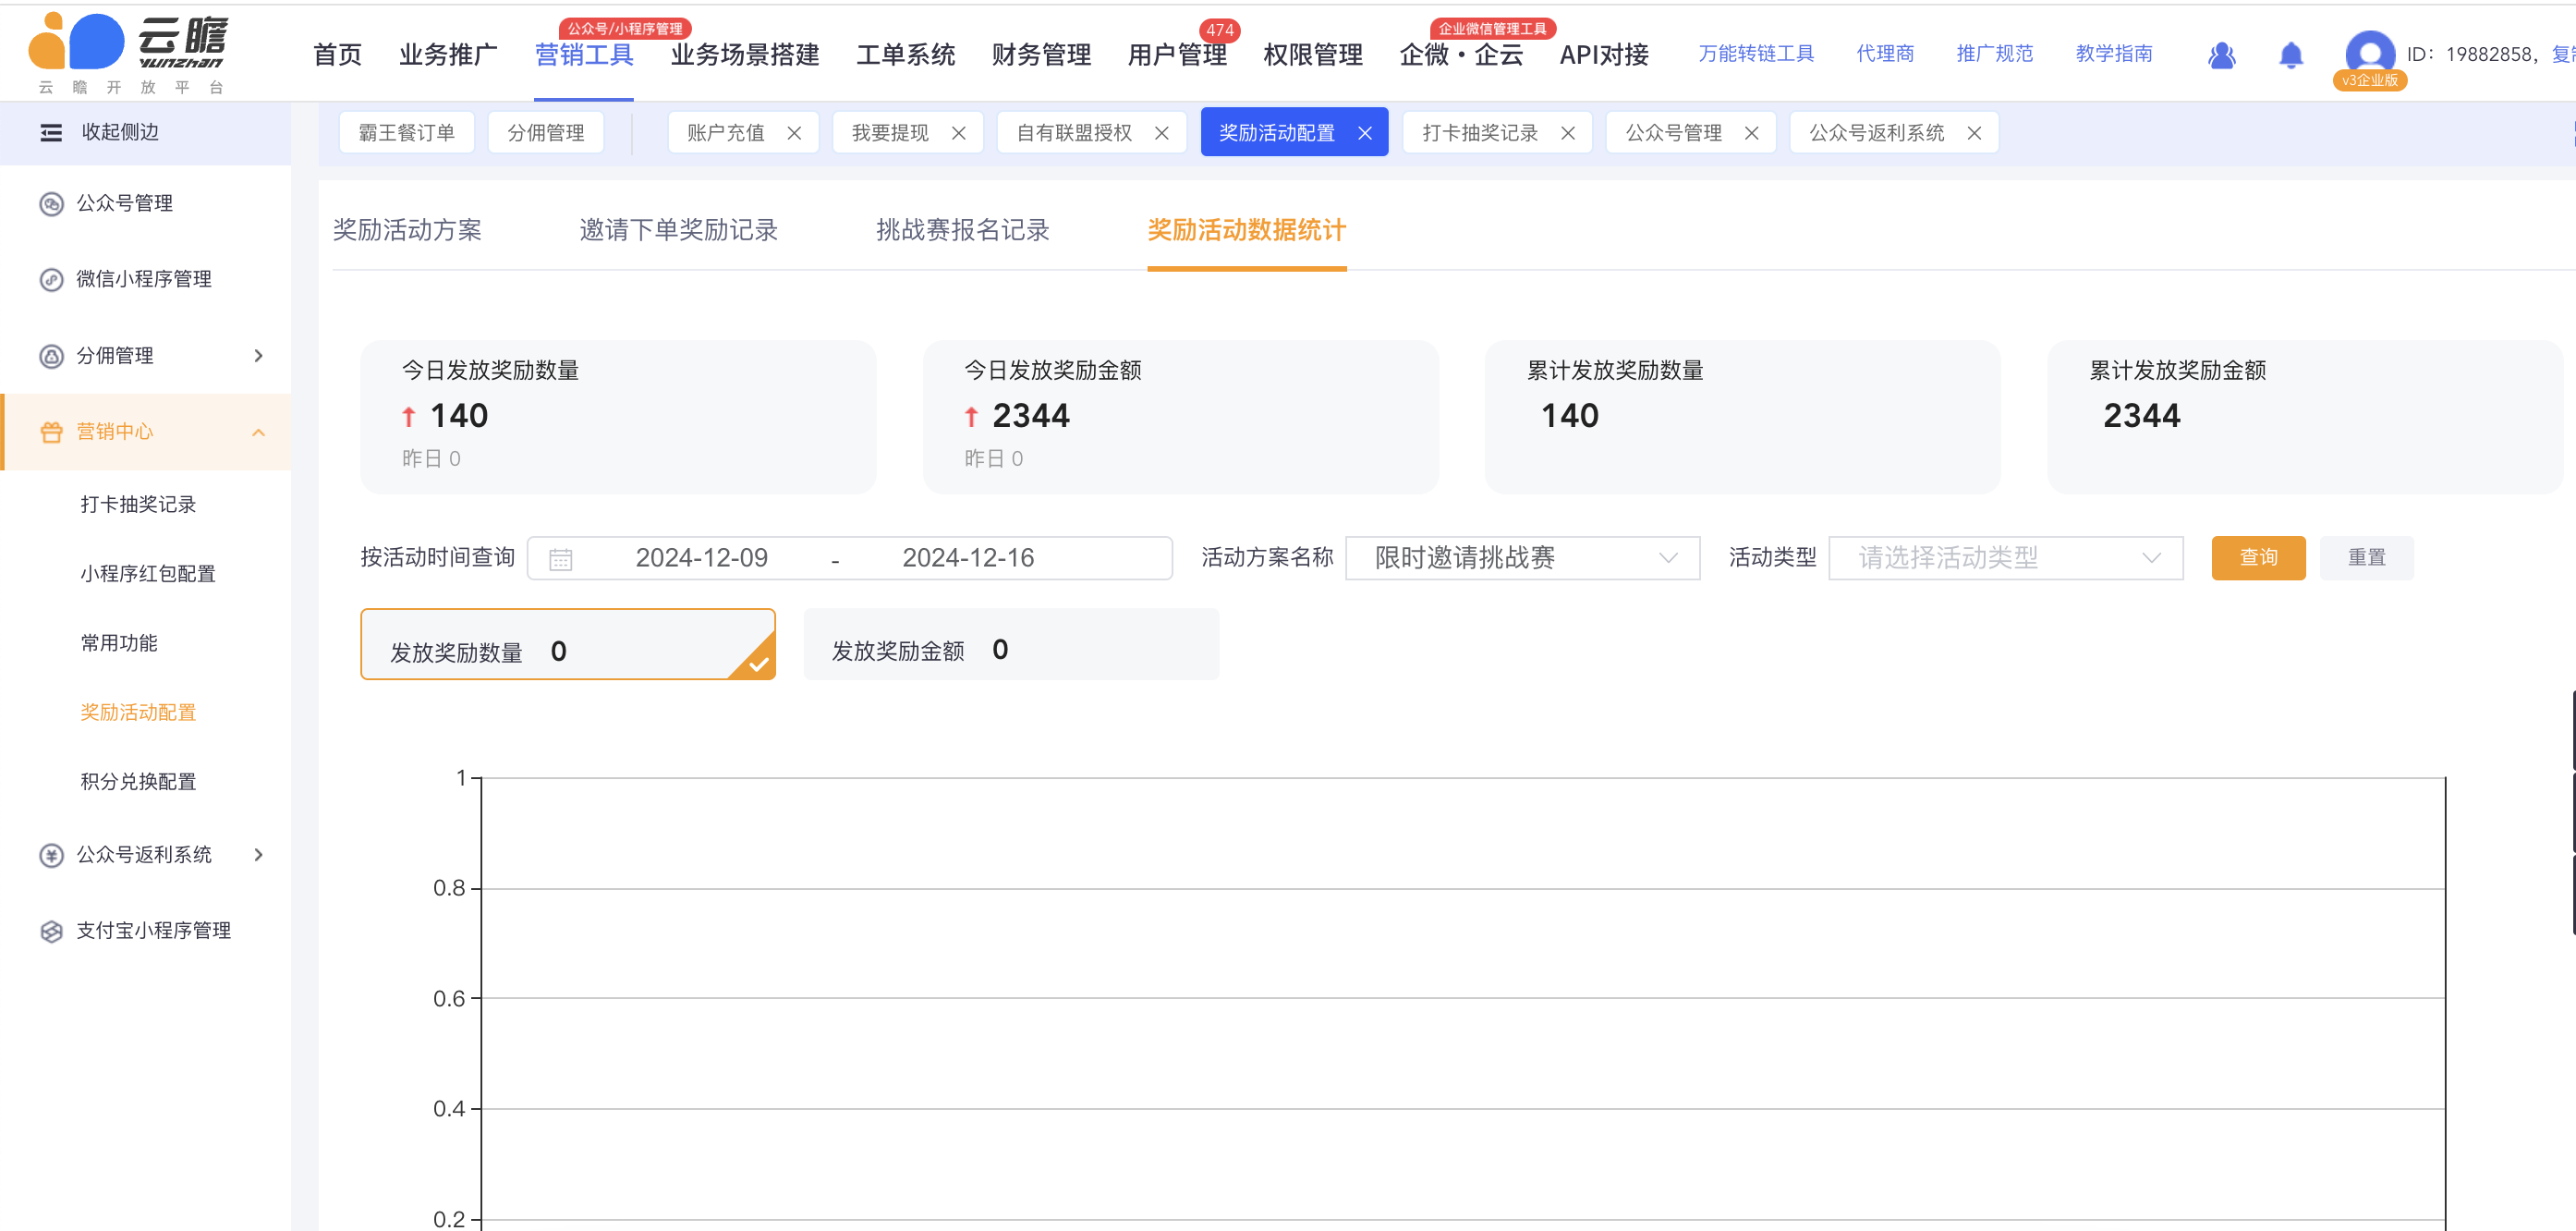Click the collapse sidebar hamburger icon
Screen dimensions: 2576x1231
(51, 133)
